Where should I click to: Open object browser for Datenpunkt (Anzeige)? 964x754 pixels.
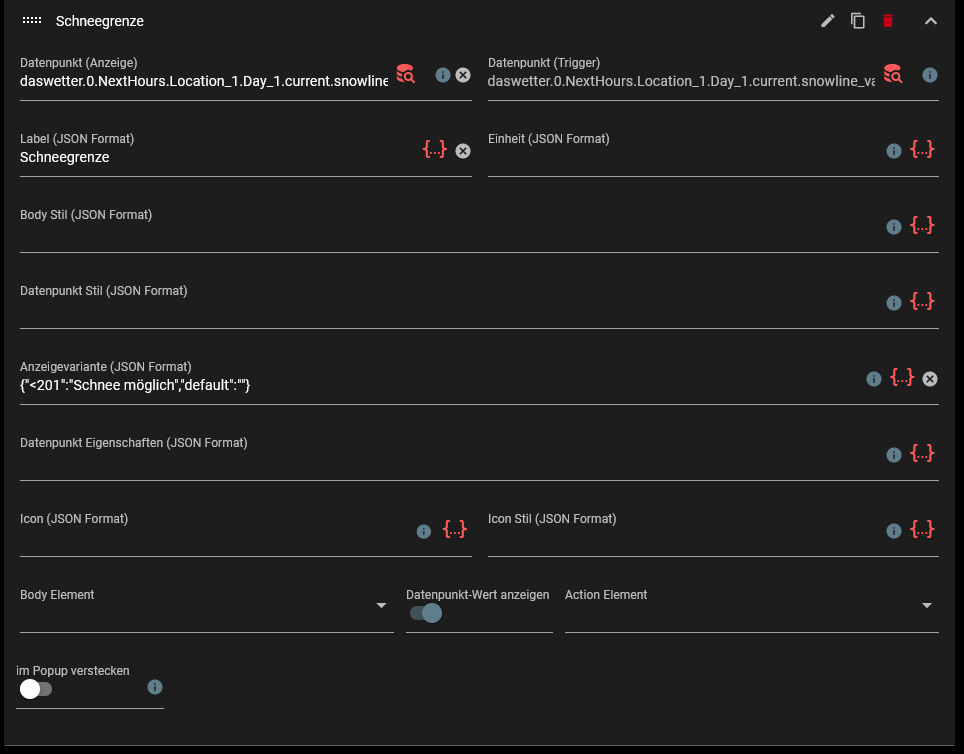pos(406,74)
